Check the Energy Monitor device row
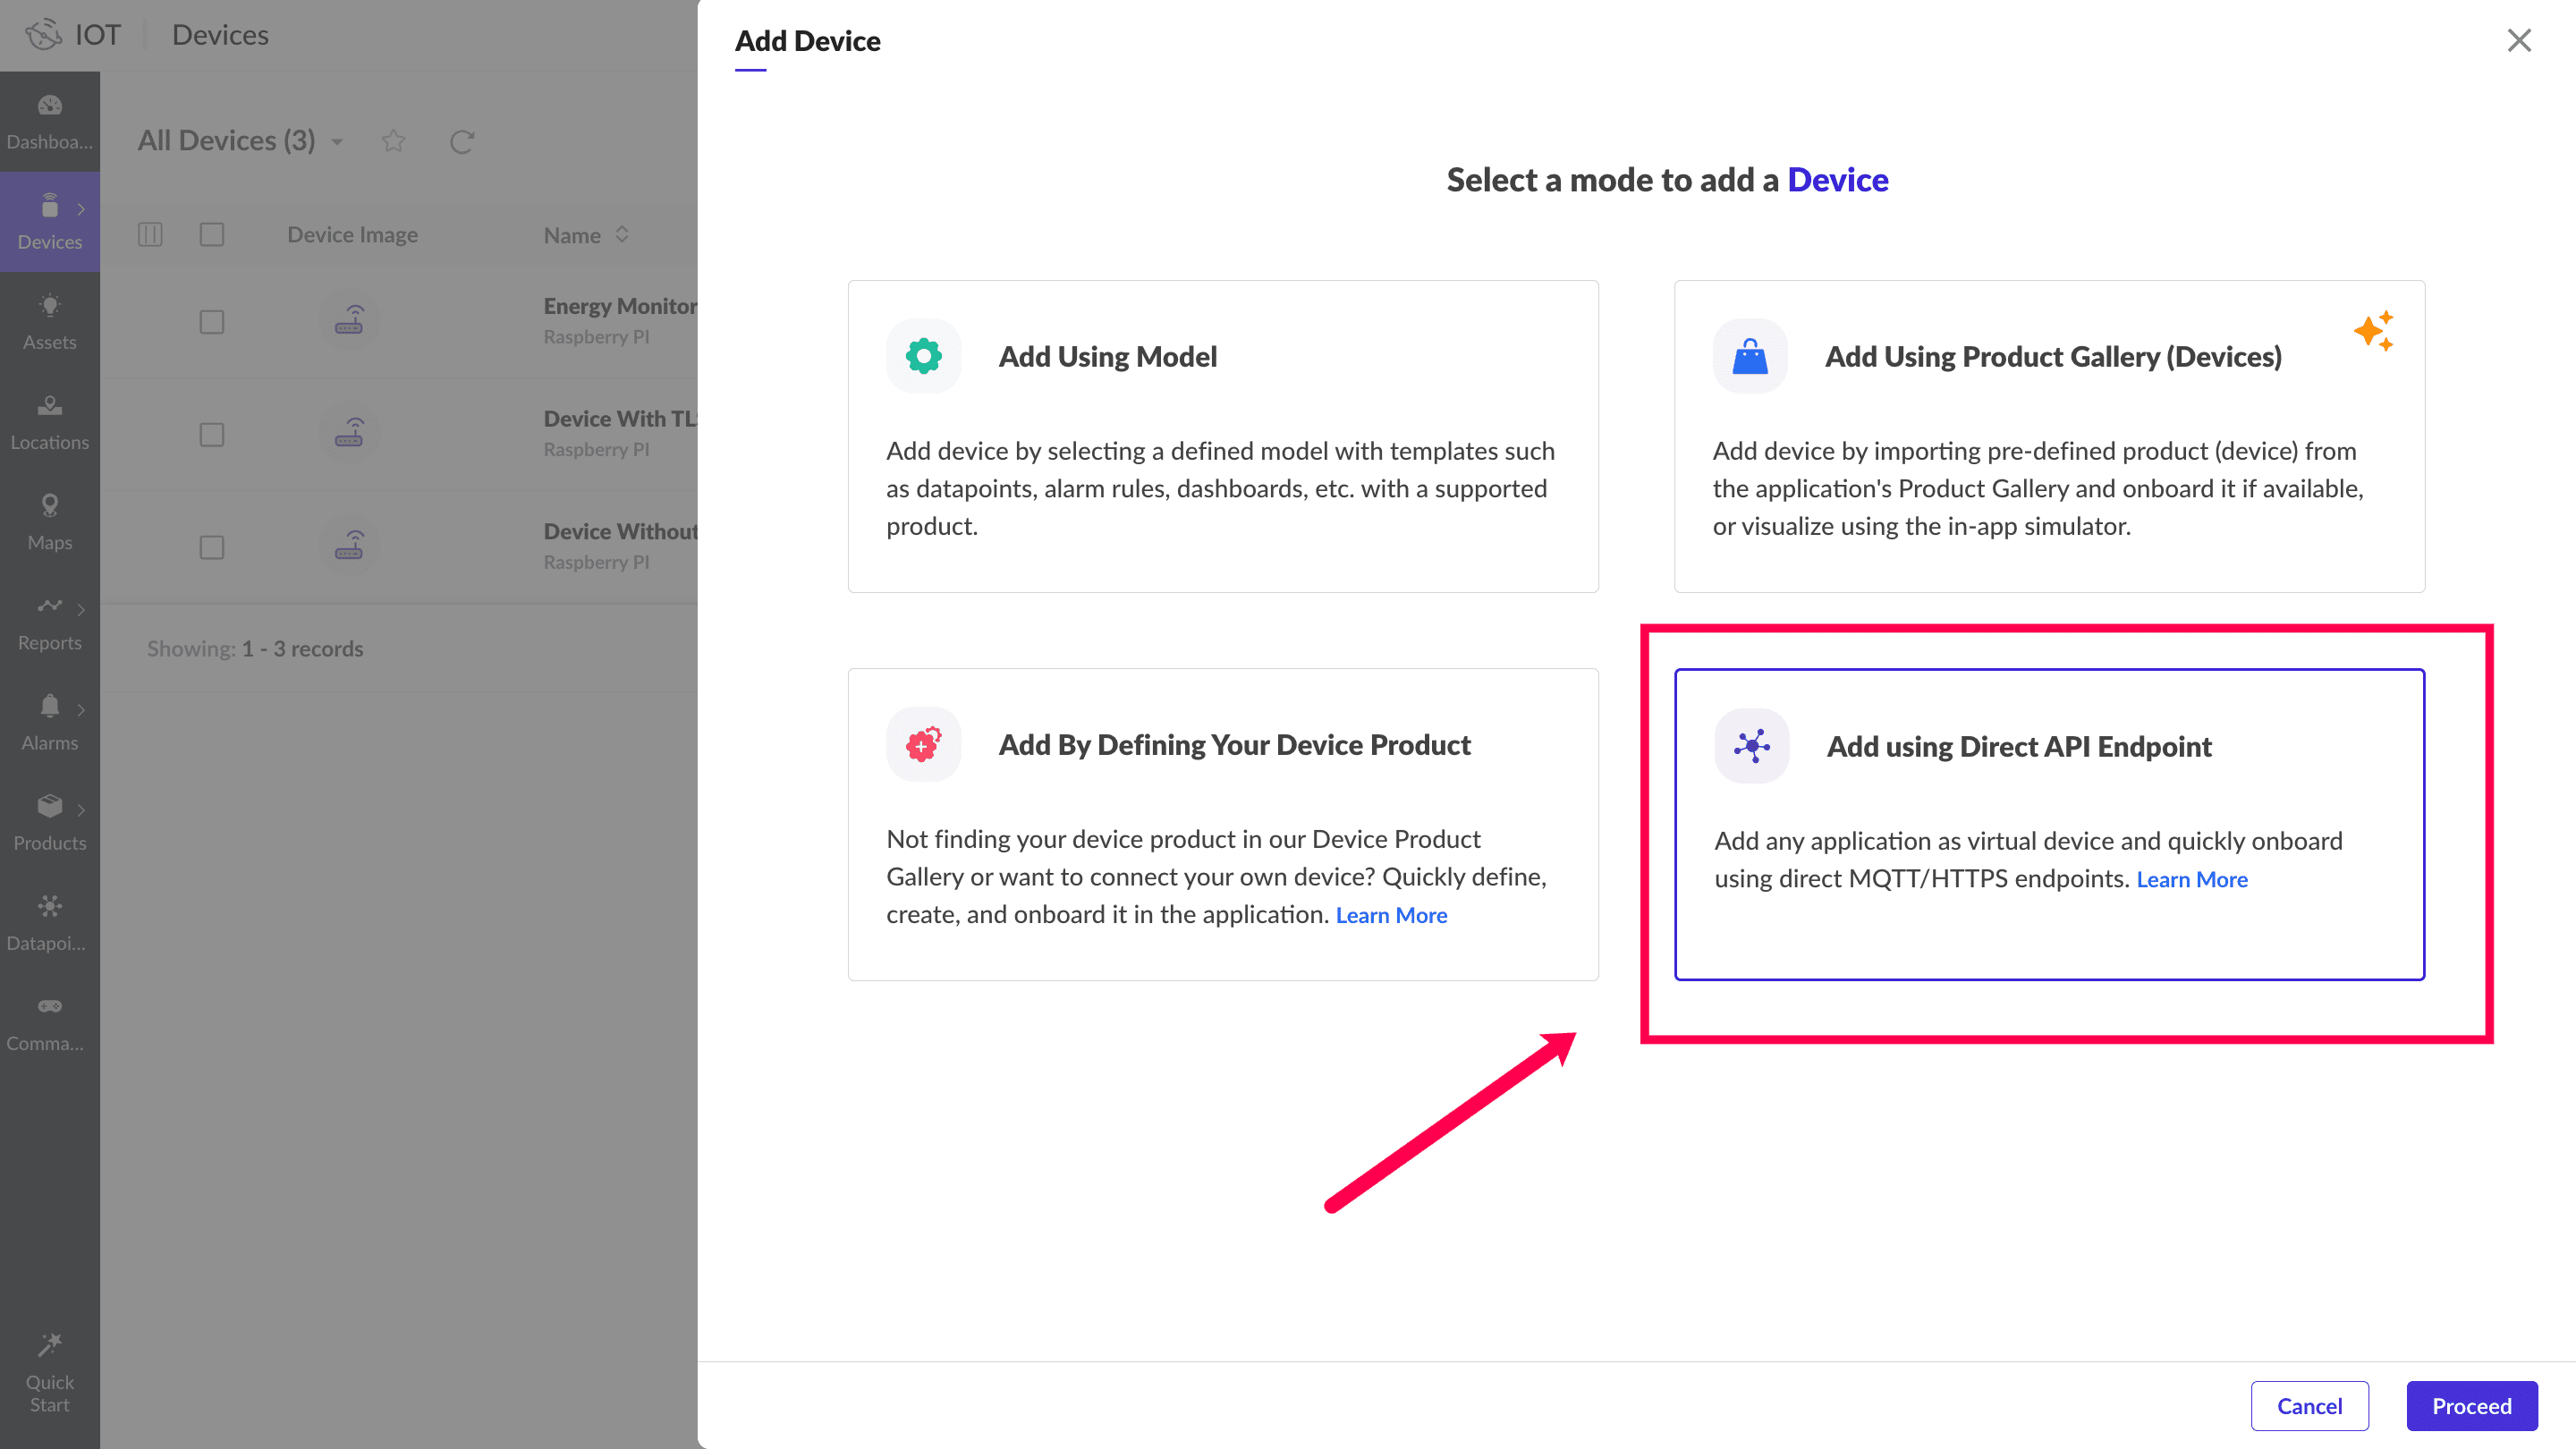2576x1449 pixels. tap(211, 321)
